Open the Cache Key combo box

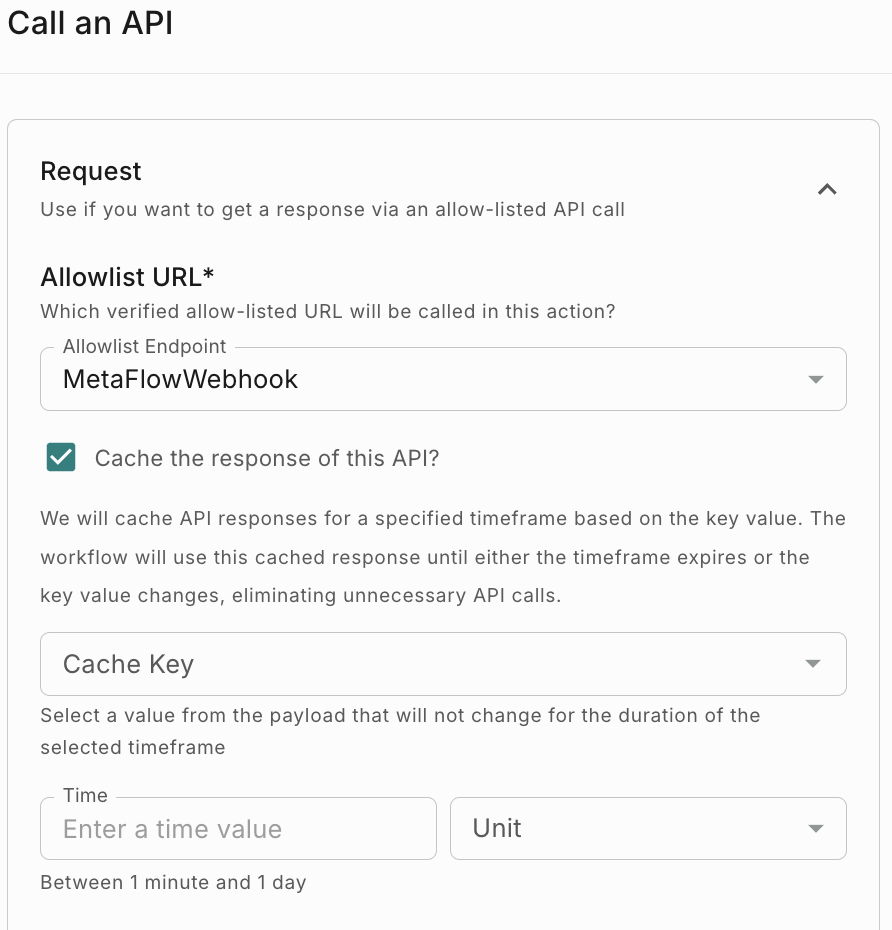click(420, 664)
